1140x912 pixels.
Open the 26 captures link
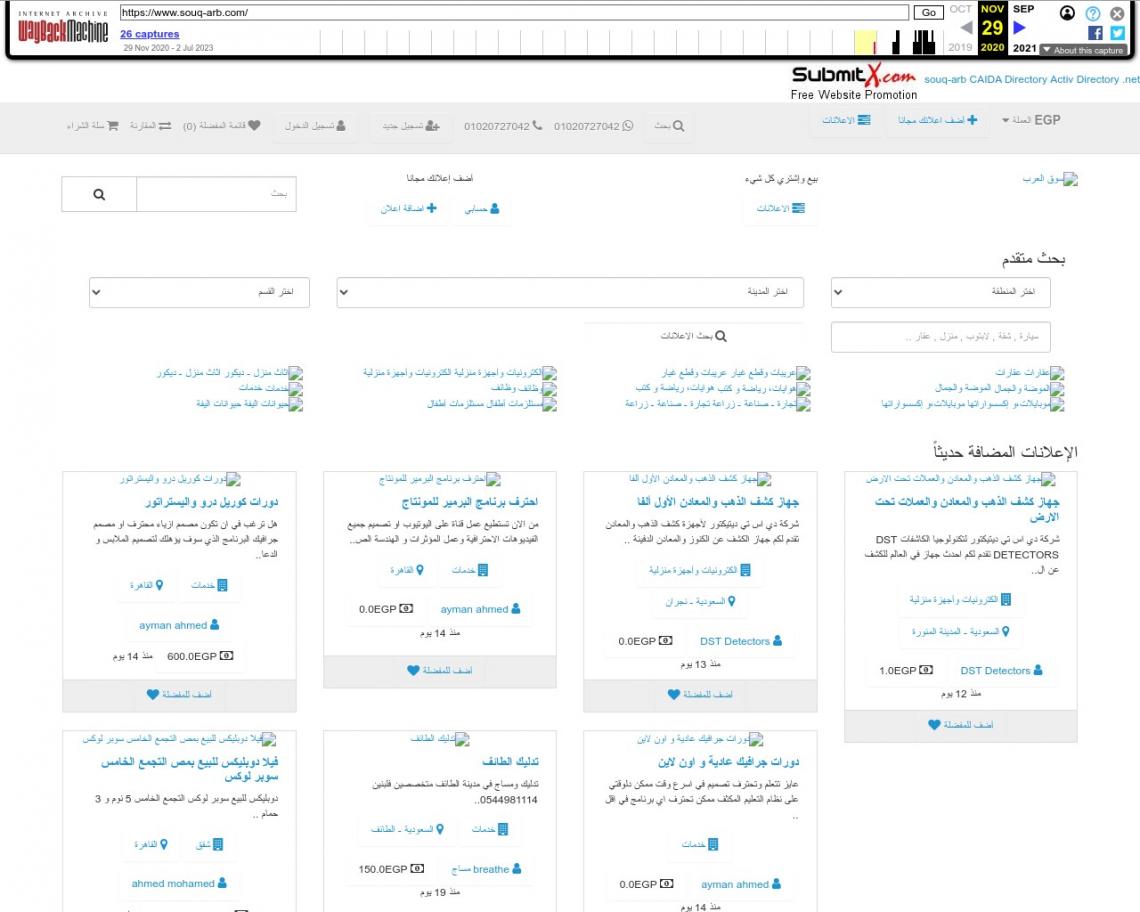pyautogui.click(x=150, y=33)
